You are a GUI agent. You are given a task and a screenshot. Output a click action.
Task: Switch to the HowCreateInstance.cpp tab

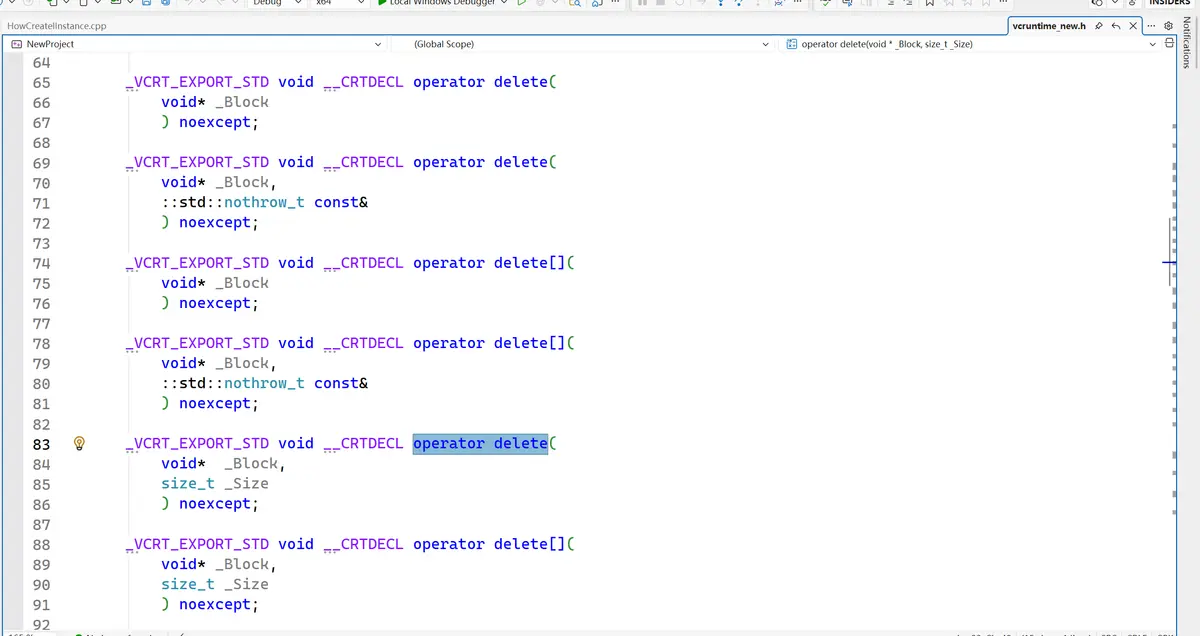pyautogui.click(x=57, y=25)
